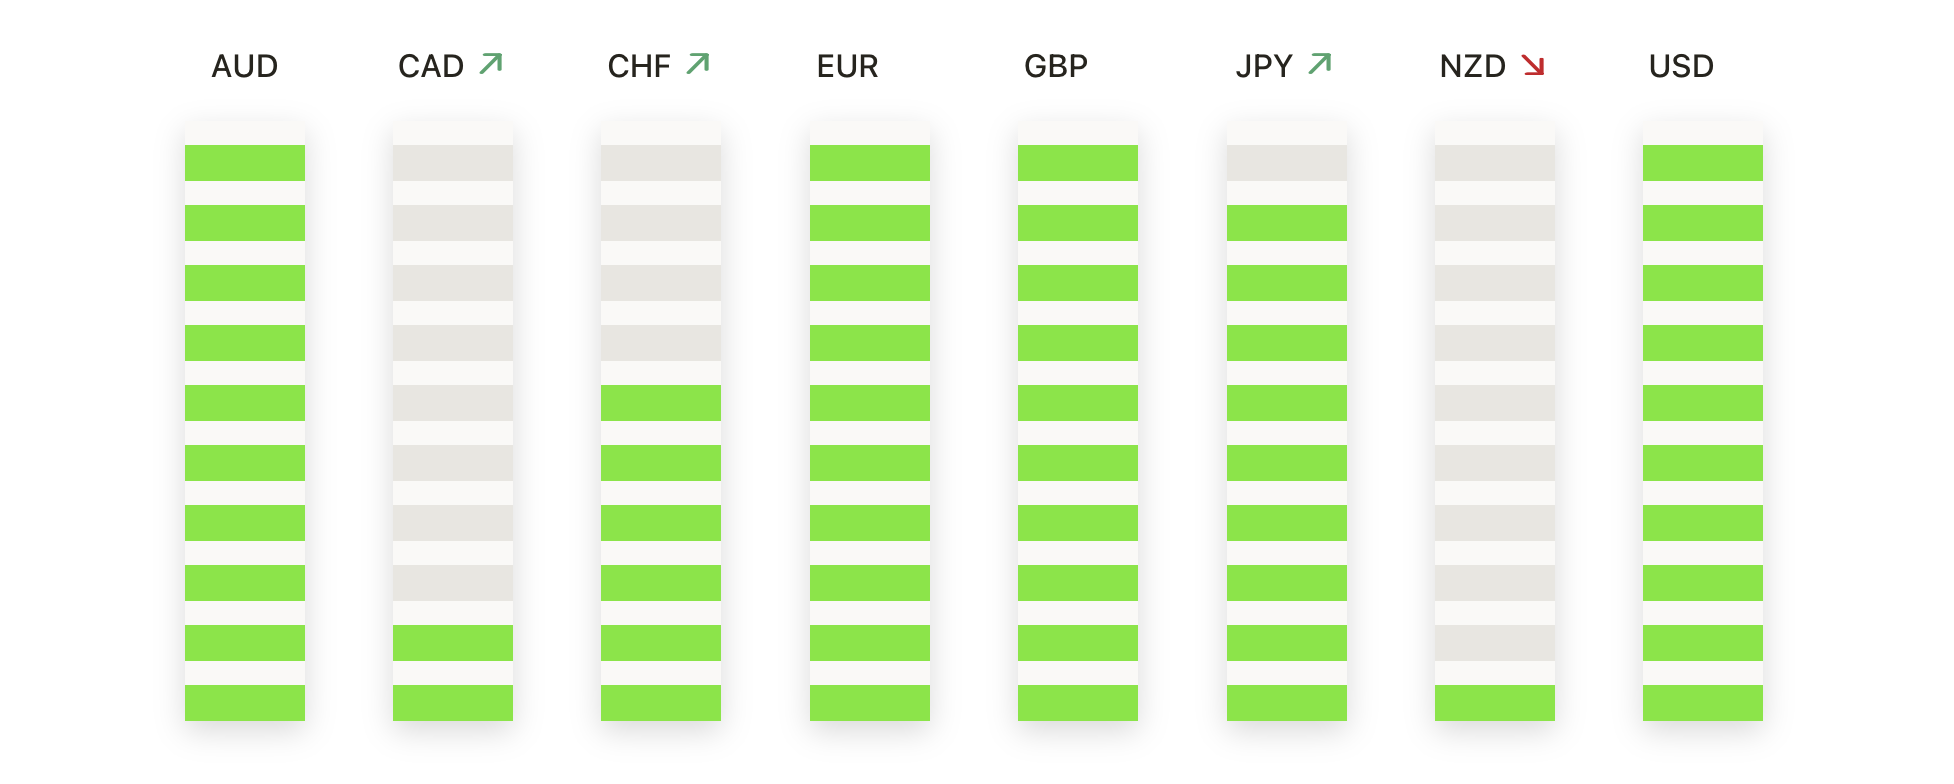1954x784 pixels.
Task: Choose the CHF currency label
Action: click(x=639, y=67)
